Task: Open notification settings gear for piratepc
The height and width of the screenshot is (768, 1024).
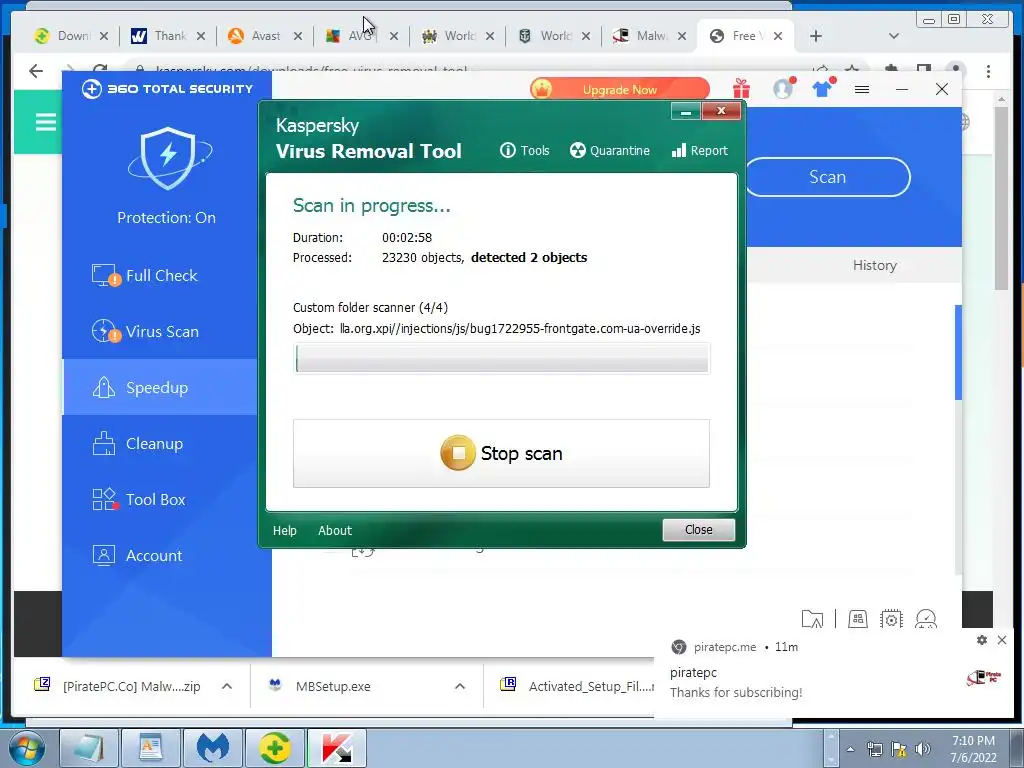Action: click(982, 640)
